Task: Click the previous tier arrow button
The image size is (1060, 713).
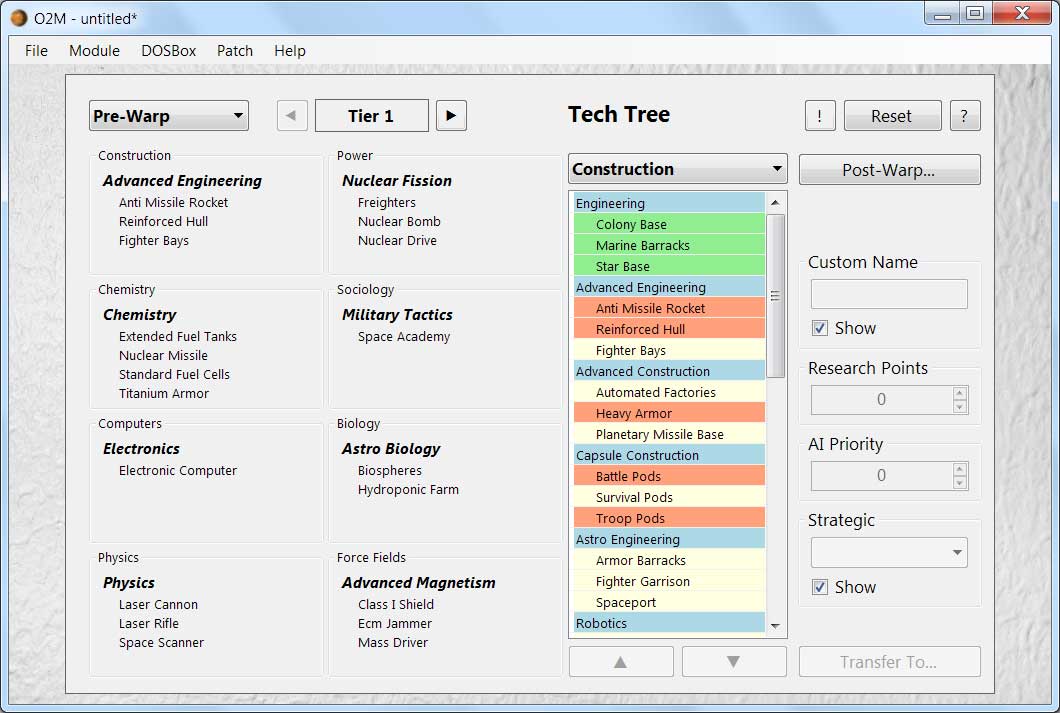Action: pyautogui.click(x=291, y=116)
